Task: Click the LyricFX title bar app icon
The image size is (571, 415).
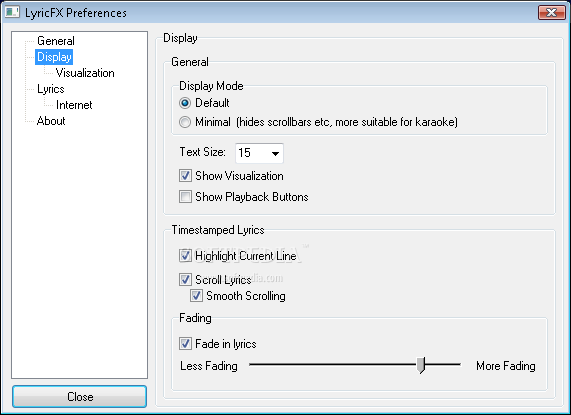Action: pyautogui.click(x=12, y=12)
